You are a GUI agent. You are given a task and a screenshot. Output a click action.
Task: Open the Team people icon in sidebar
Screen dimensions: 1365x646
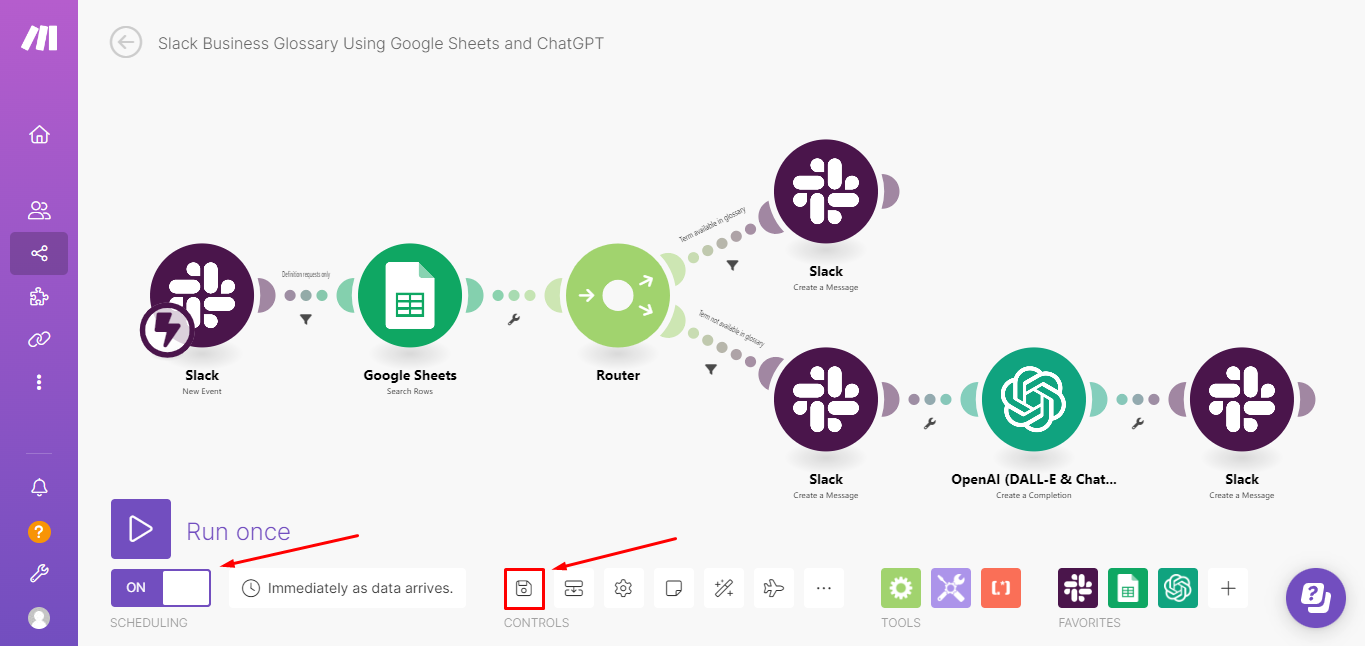tap(39, 210)
